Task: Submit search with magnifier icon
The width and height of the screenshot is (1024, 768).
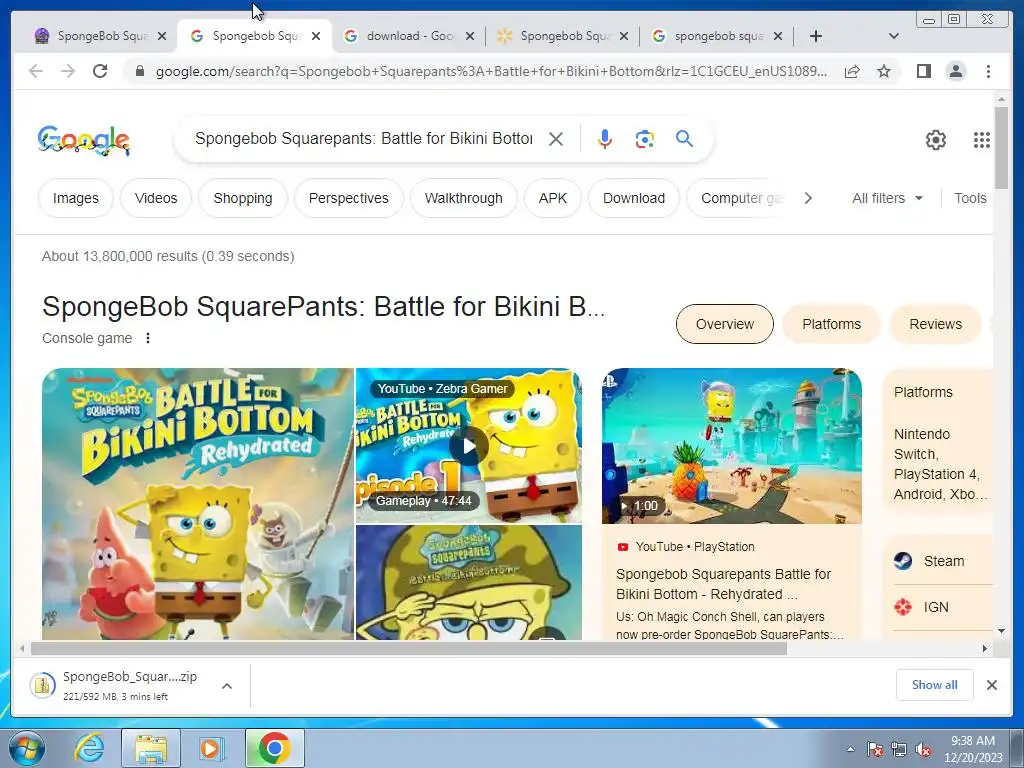Action: tap(684, 138)
